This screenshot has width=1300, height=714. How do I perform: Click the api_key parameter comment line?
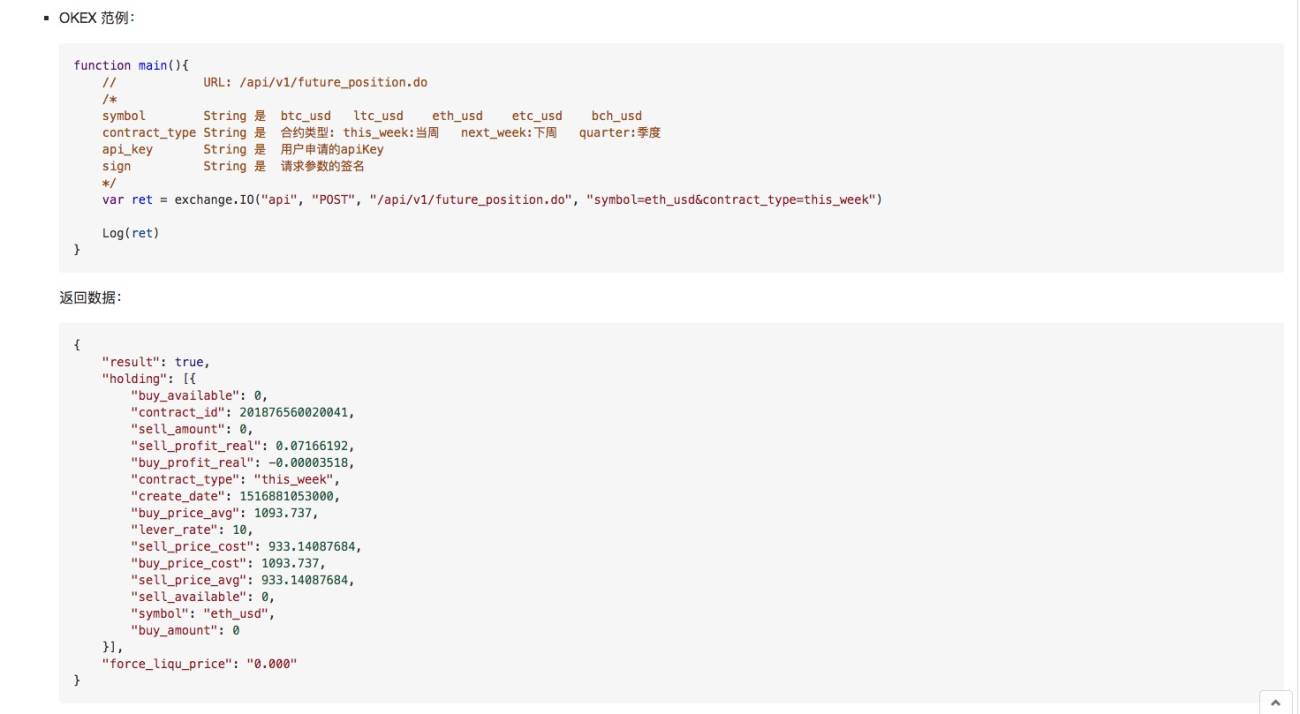tap(243, 149)
